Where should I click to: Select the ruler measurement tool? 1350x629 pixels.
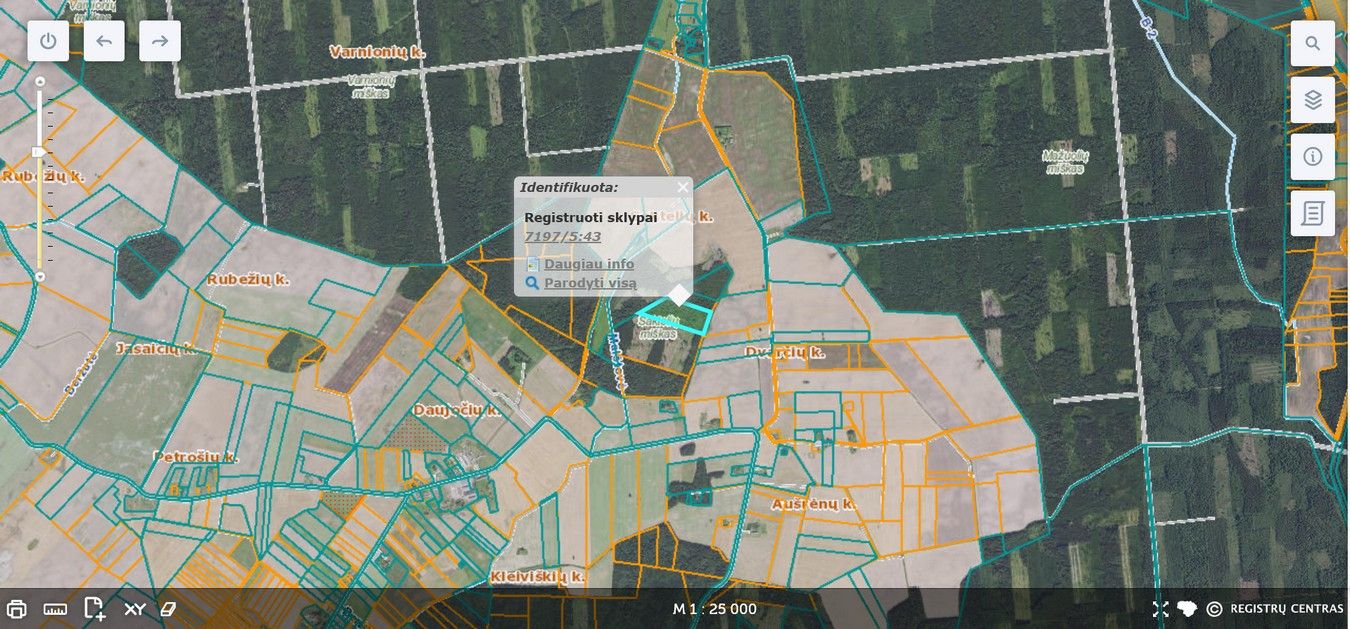click(x=55, y=609)
